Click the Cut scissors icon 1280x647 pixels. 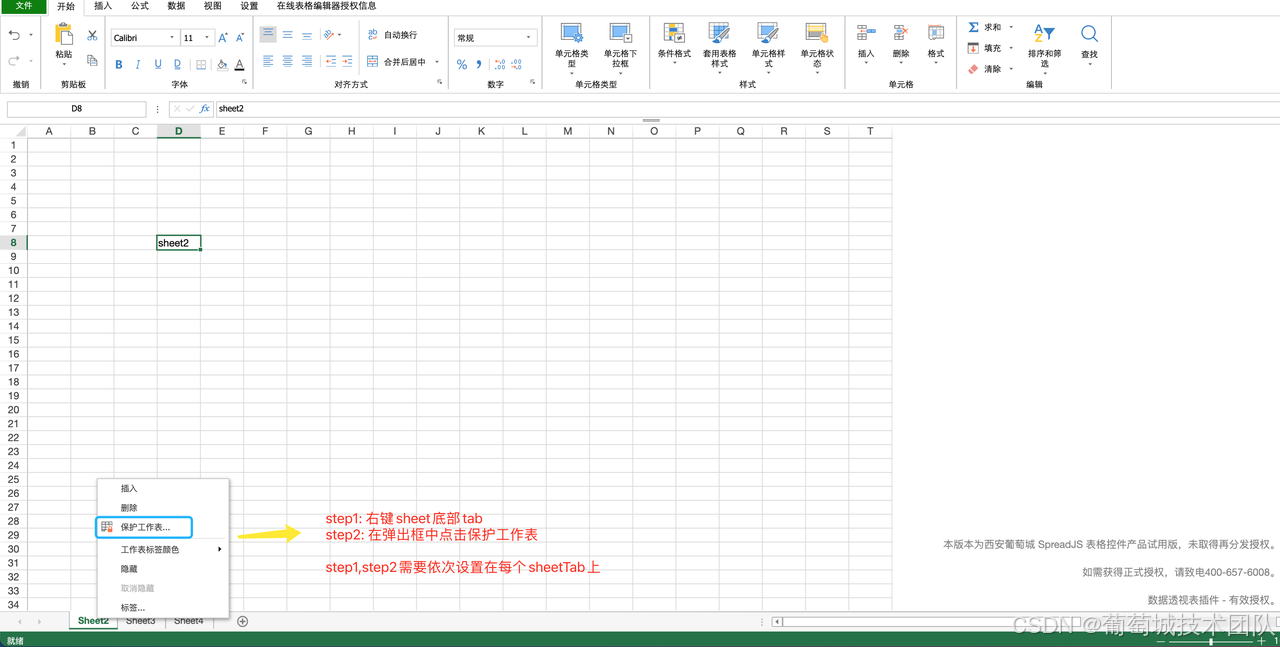92,36
